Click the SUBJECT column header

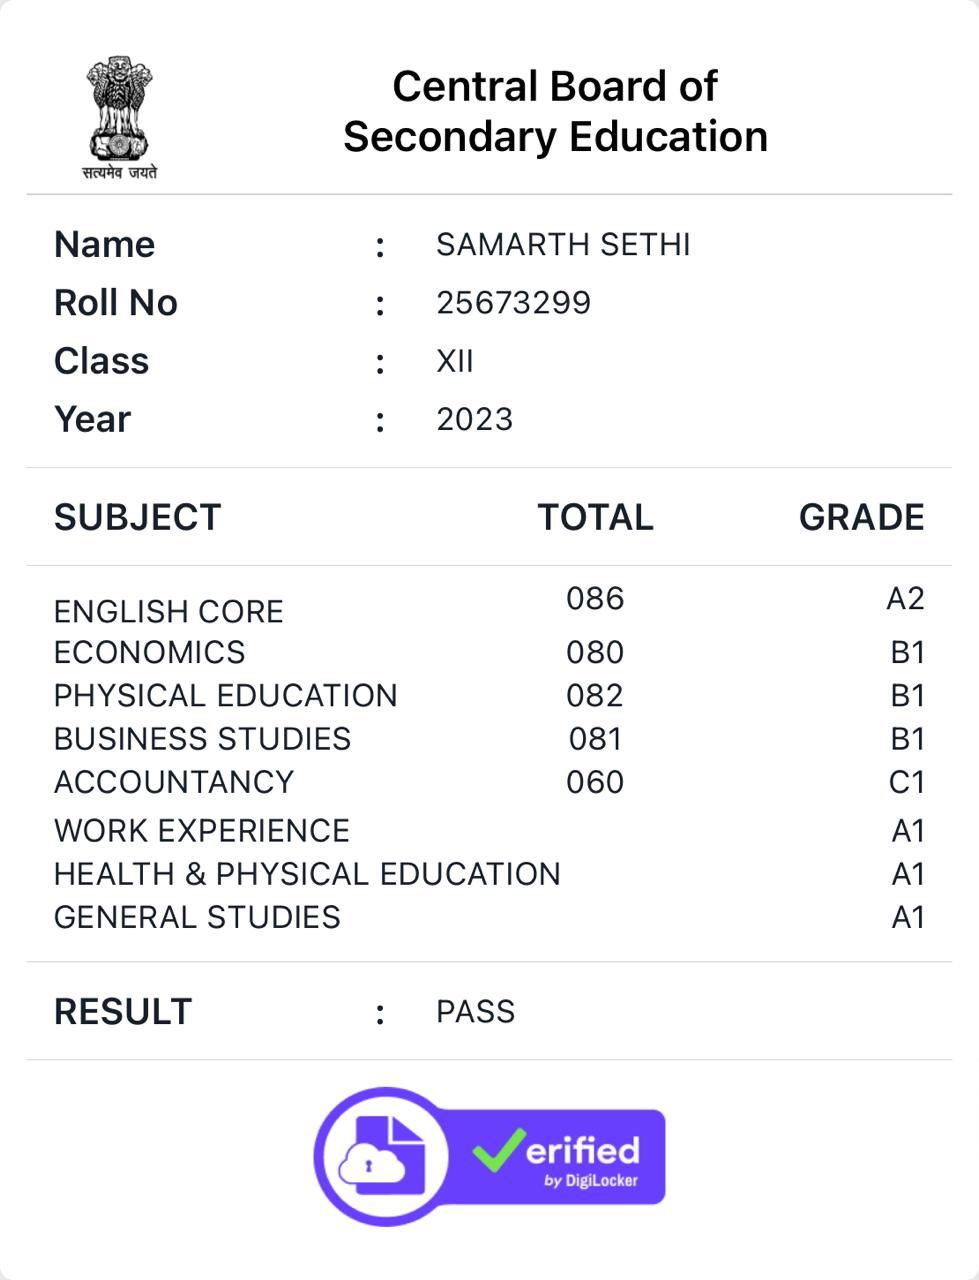point(138,517)
